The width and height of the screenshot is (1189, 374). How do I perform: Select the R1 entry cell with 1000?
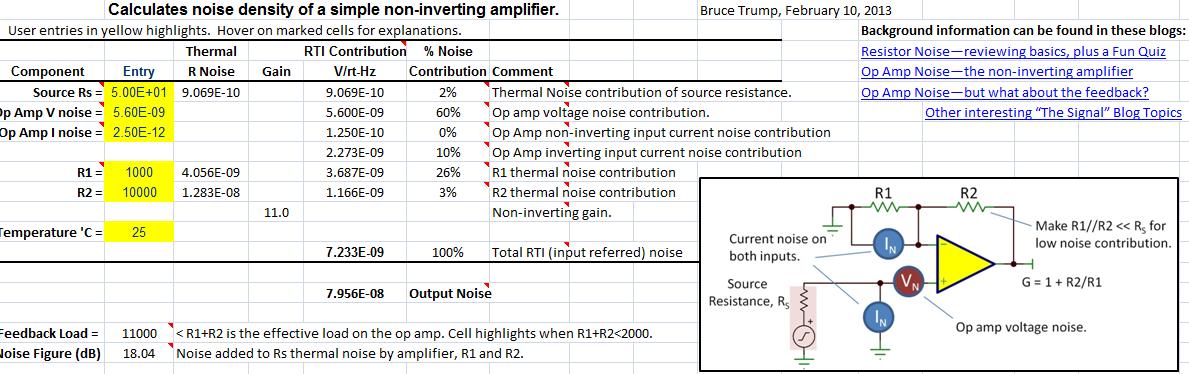point(140,172)
